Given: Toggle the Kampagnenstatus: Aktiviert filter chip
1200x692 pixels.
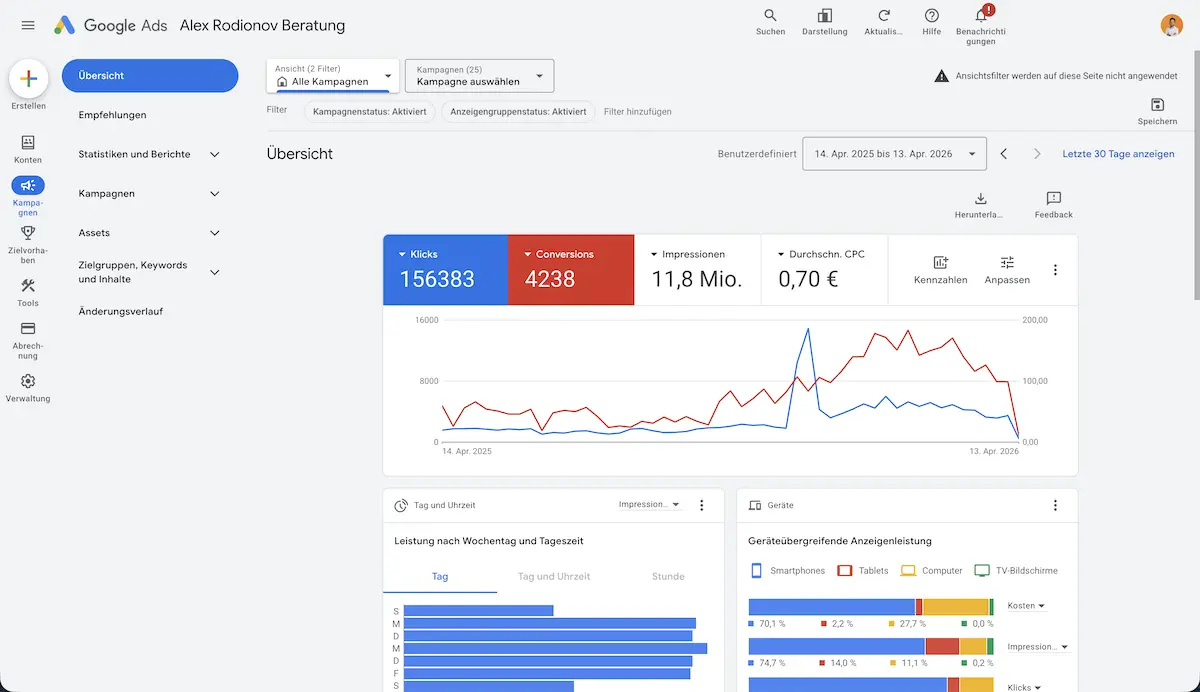Looking at the screenshot, I should [370, 112].
